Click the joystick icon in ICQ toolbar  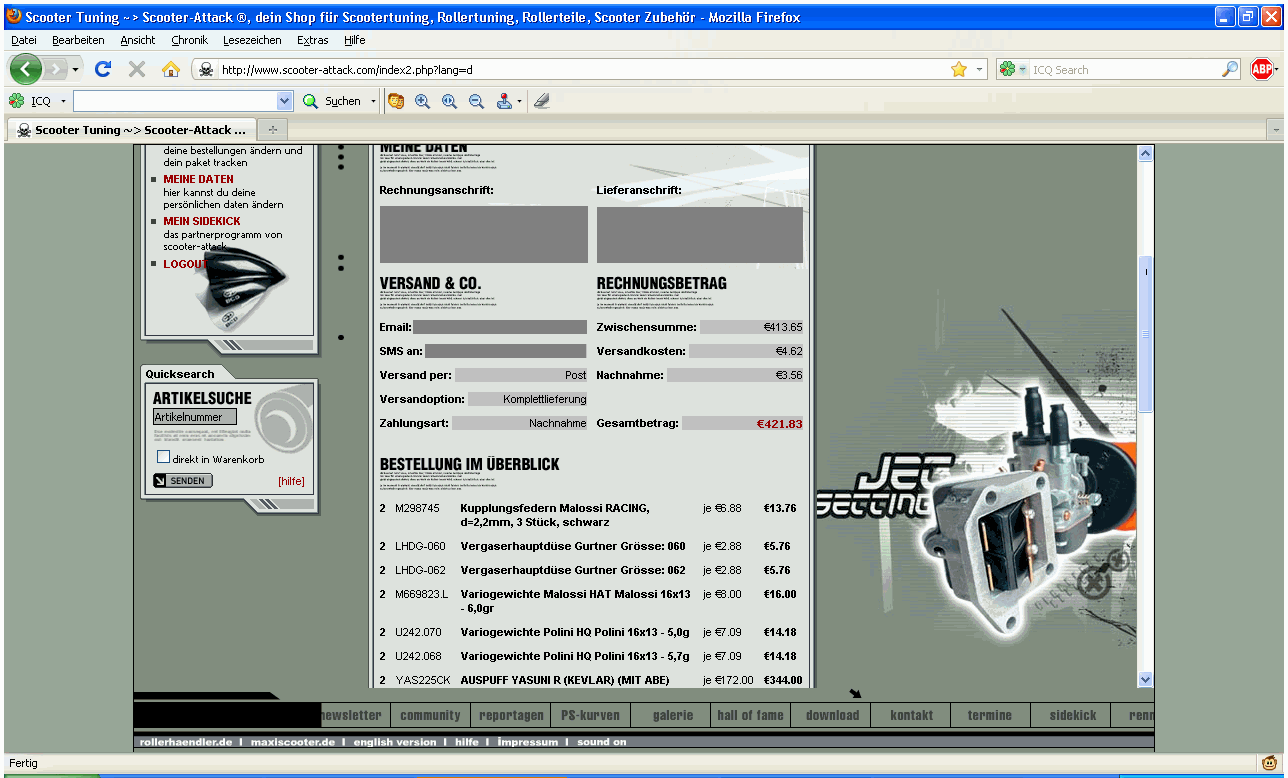click(x=504, y=101)
